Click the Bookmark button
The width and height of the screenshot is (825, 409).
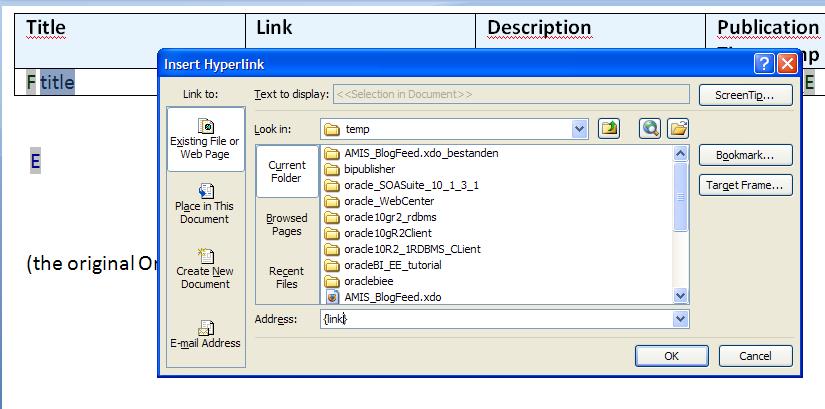746,155
